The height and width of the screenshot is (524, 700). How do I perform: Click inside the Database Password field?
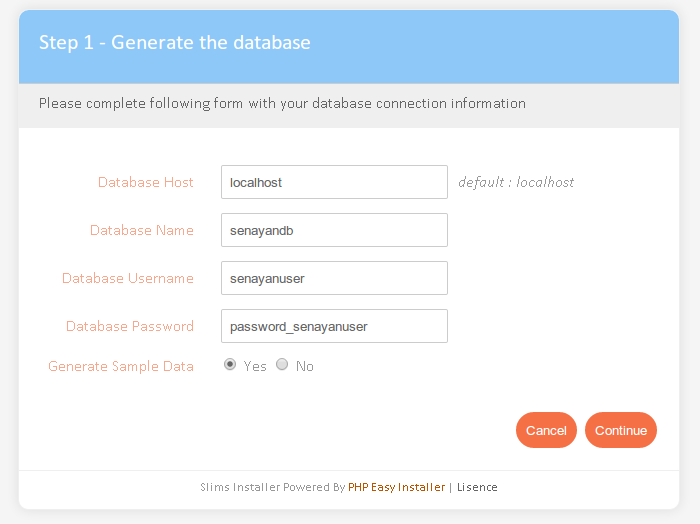pos(334,326)
